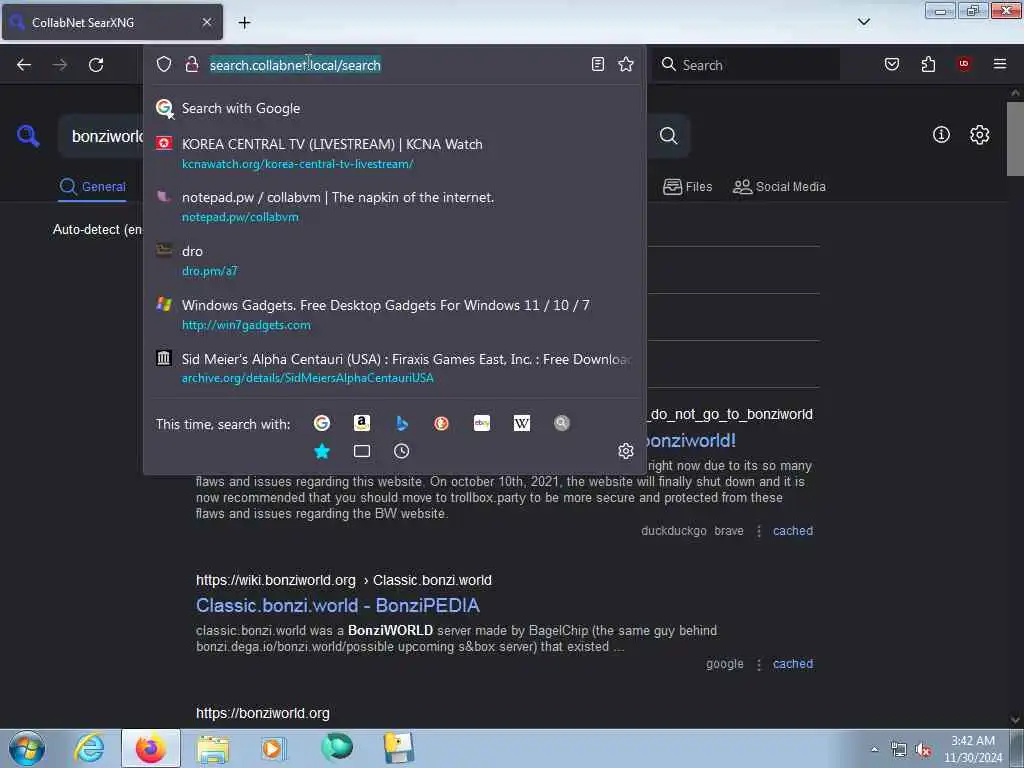The width and height of the screenshot is (1024, 768).
Task: Click the page vertical scrollbar thumb
Action: tap(1014, 139)
